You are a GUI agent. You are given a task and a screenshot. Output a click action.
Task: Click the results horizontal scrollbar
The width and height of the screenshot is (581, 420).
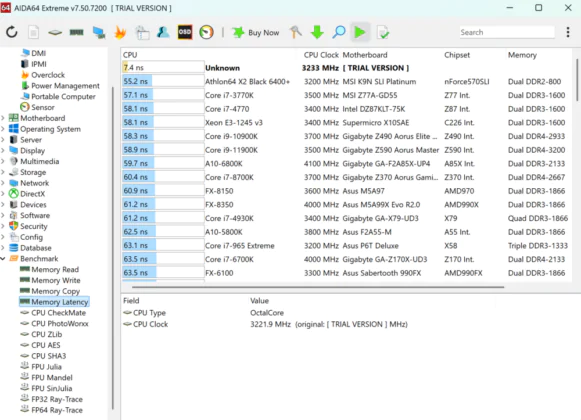coord(318,287)
